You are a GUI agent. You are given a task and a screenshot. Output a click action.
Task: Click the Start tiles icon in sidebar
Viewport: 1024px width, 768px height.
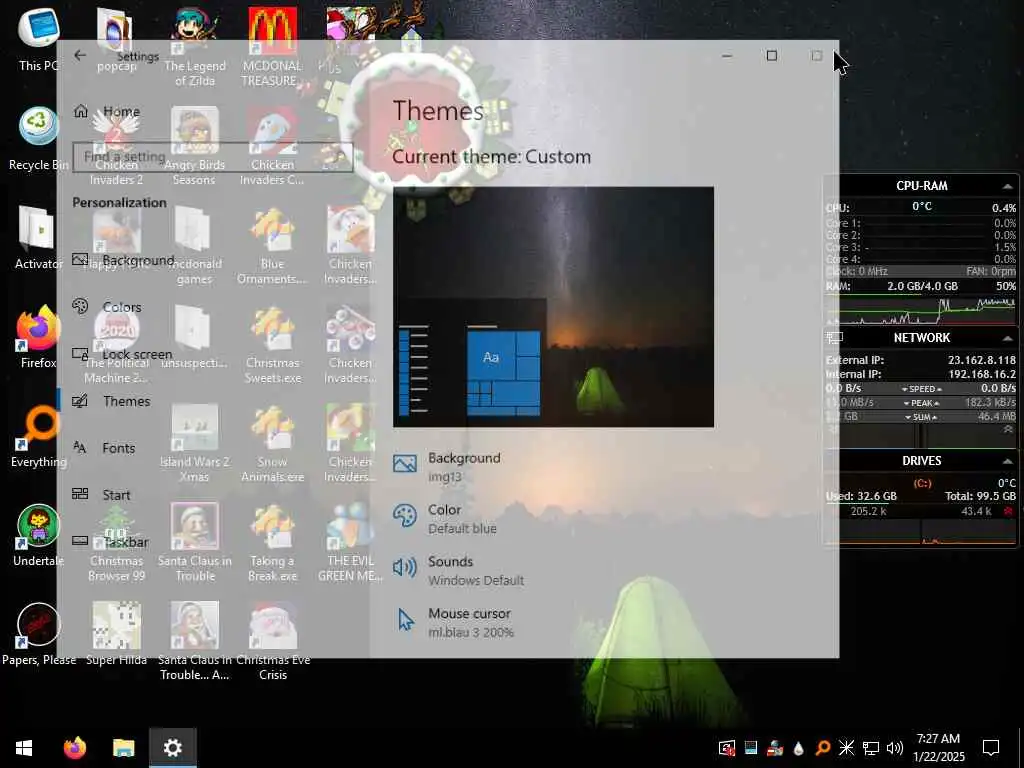(x=80, y=494)
